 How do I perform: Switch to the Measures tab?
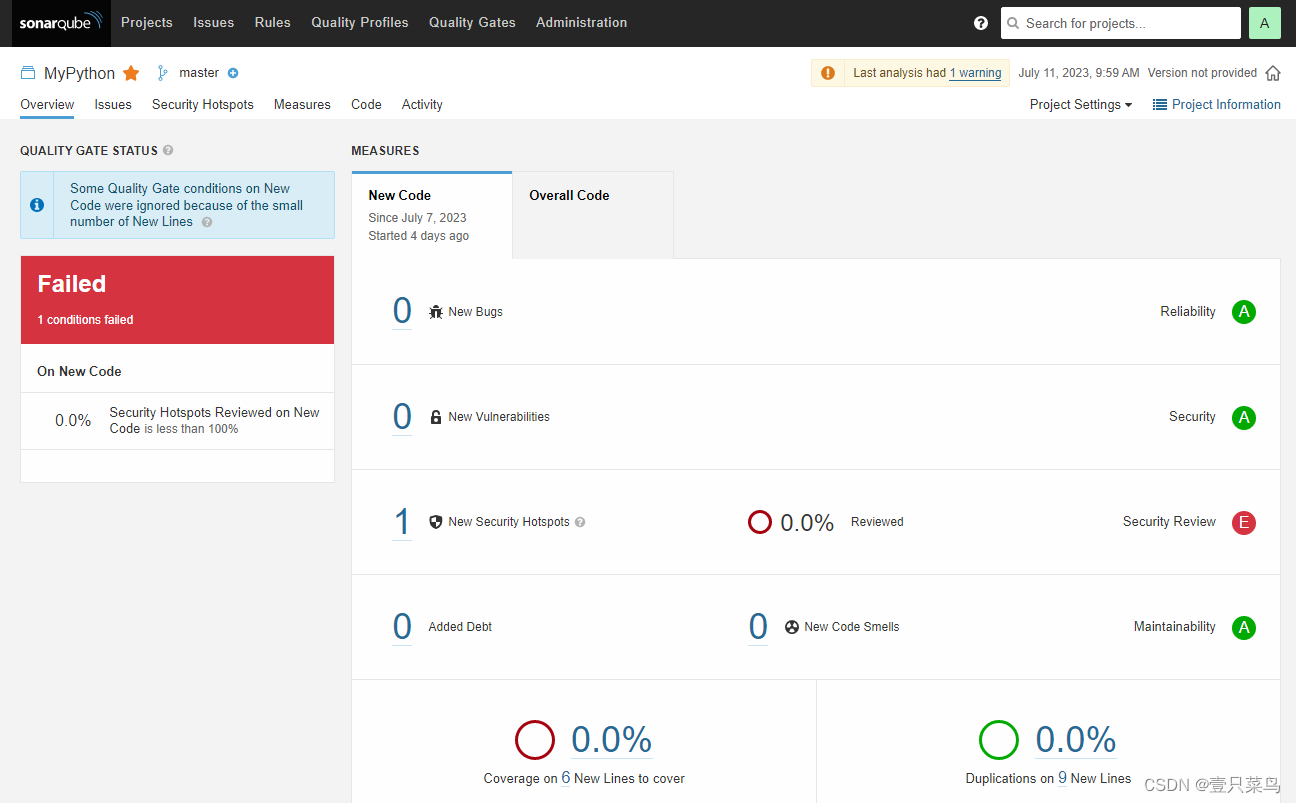(x=302, y=104)
